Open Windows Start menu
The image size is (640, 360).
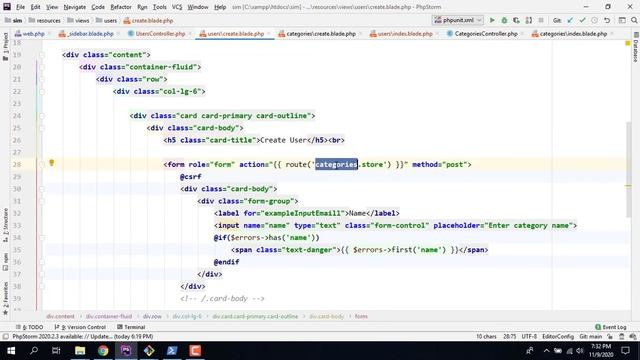coord(11,351)
